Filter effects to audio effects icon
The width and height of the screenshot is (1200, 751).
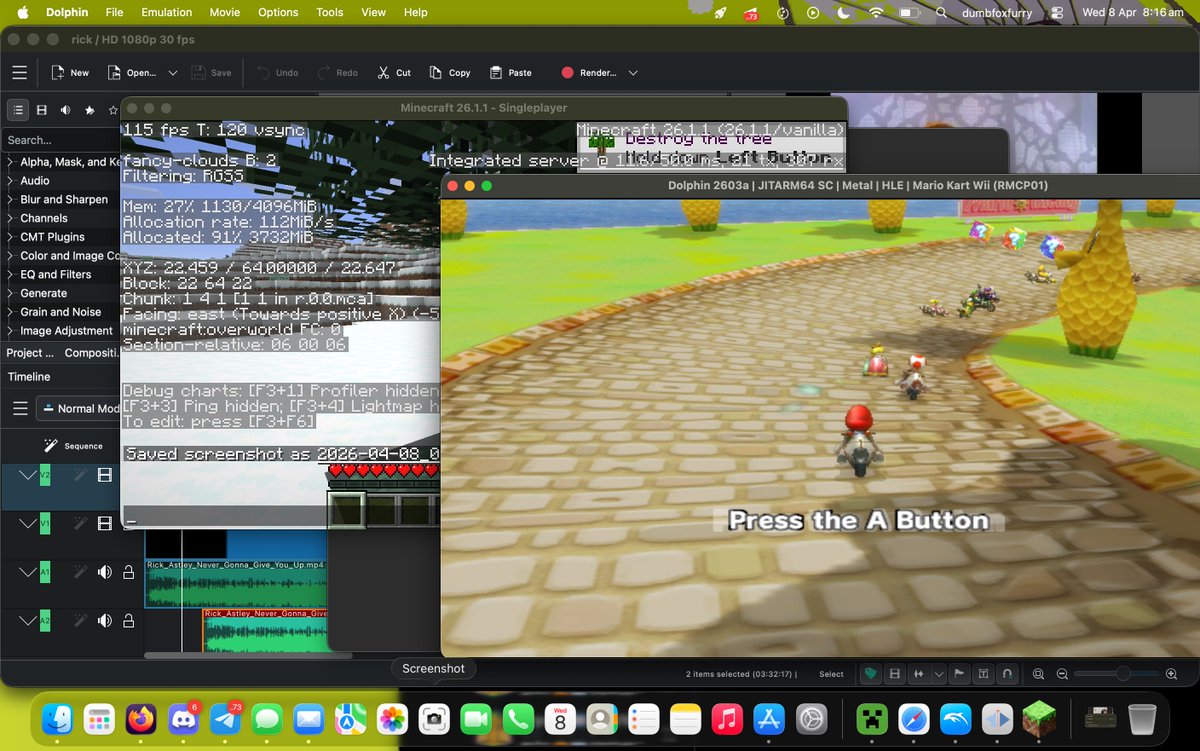pyautogui.click(x=66, y=110)
